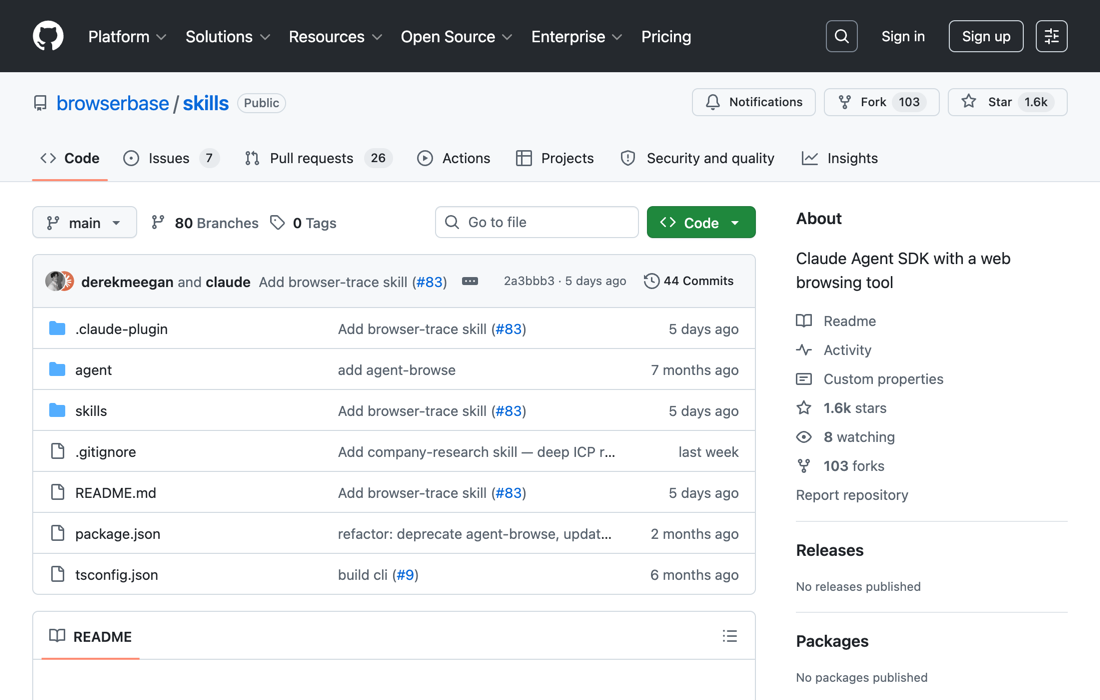The height and width of the screenshot is (700, 1100).
Task: Click the Go to file search field
Action: (537, 222)
